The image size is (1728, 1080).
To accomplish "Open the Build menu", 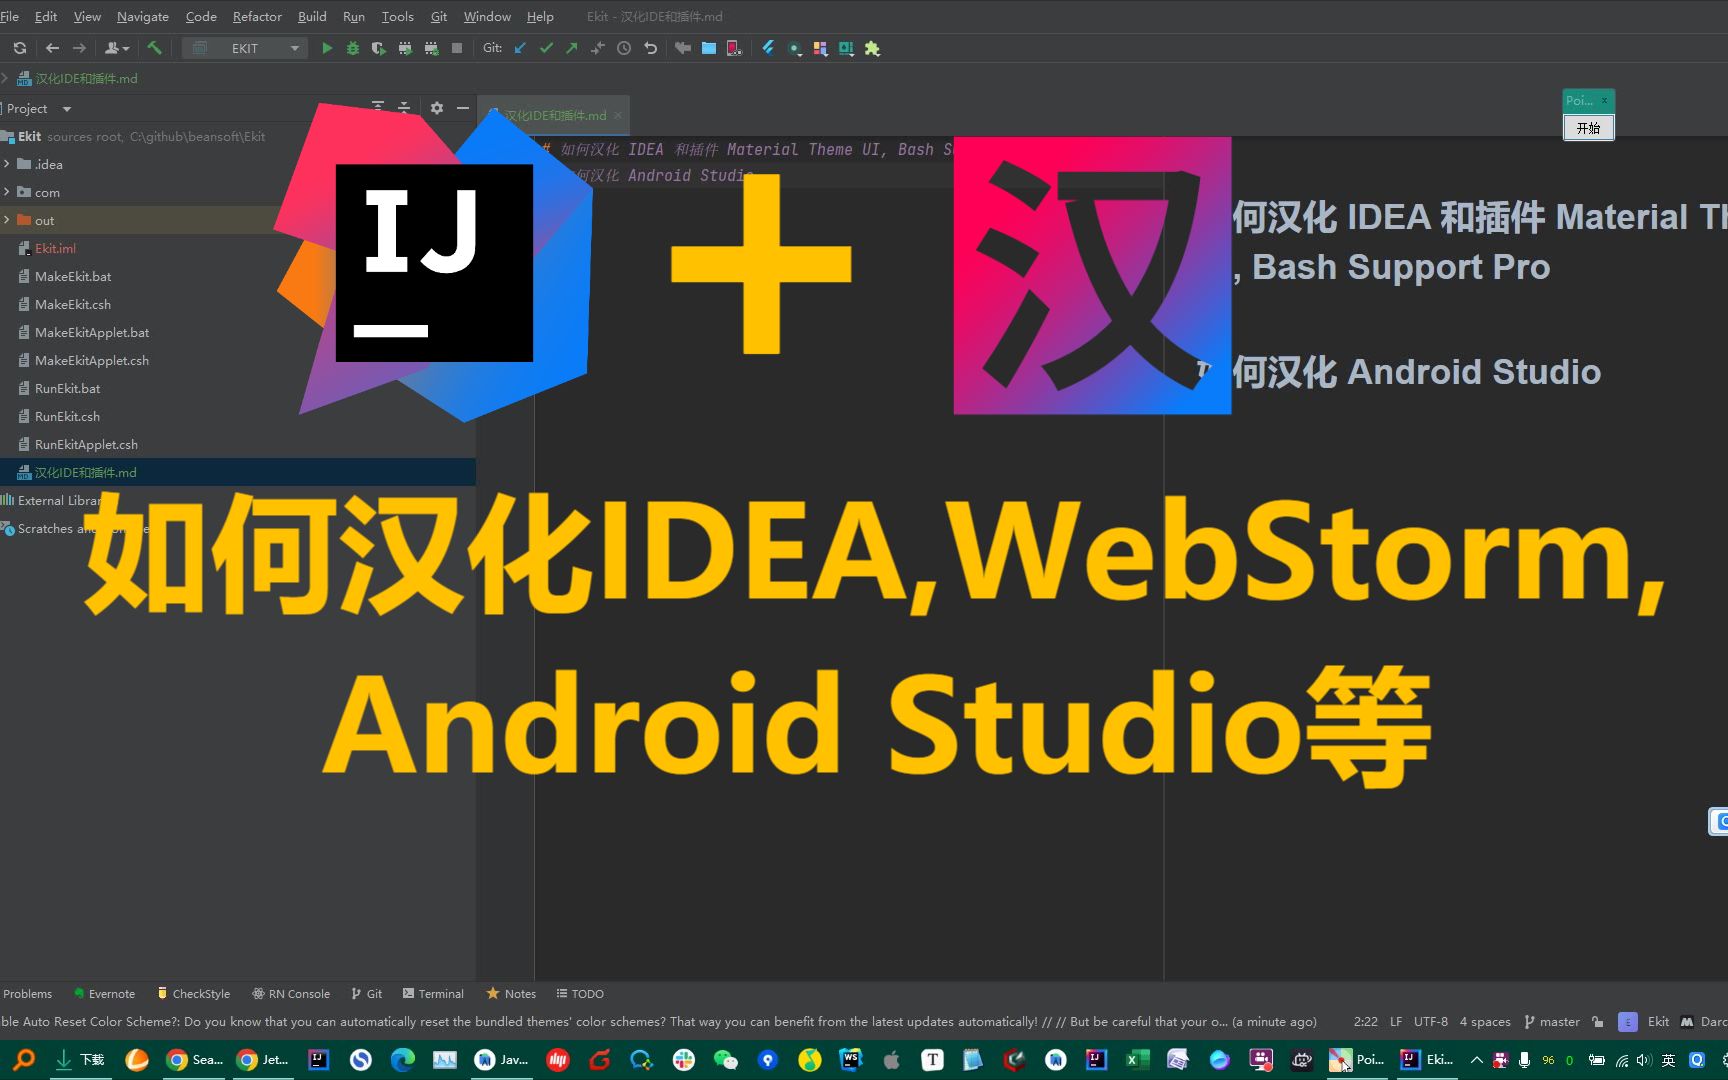I will 312,16.
